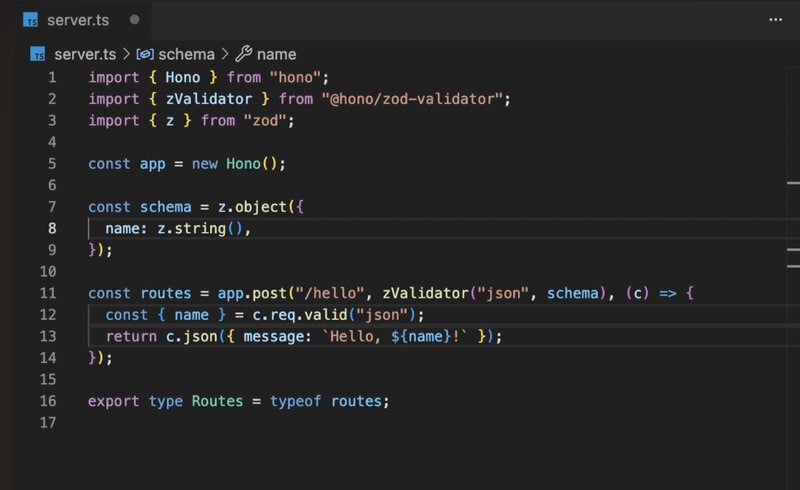Click Hono() constructor on line 5

[x=252, y=164]
